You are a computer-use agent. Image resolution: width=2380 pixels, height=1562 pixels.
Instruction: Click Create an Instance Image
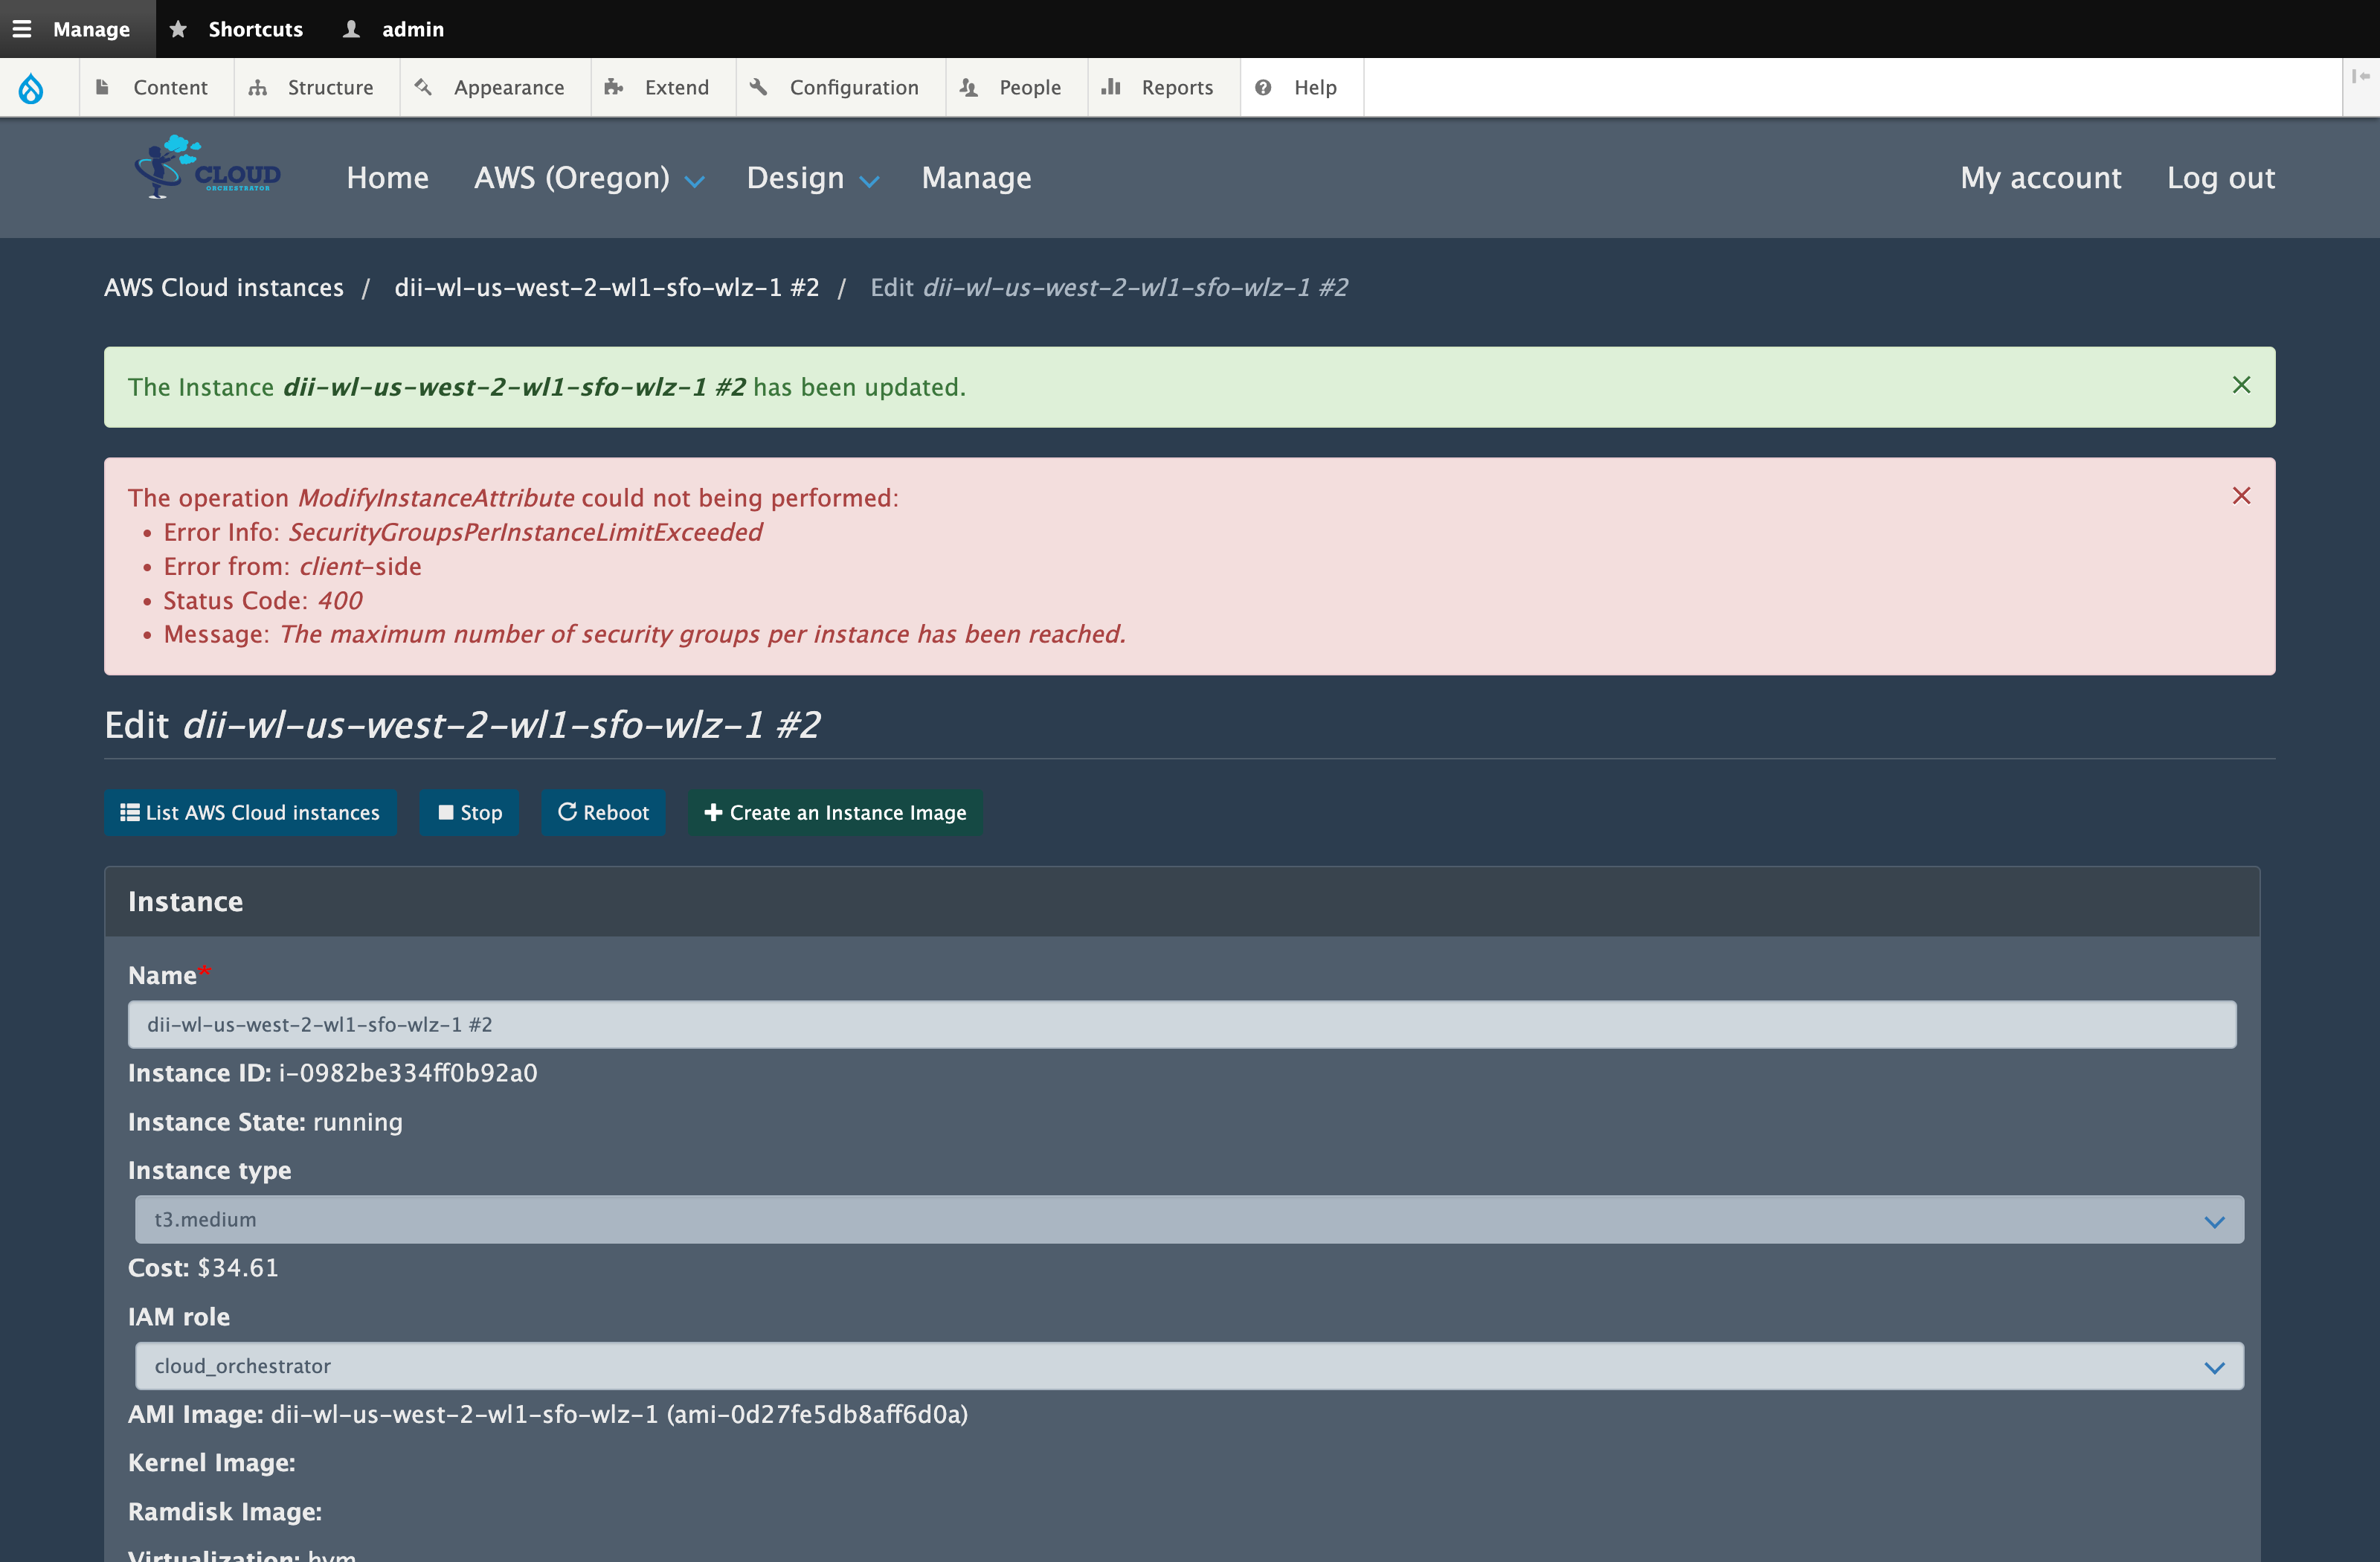[x=835, y=812]
